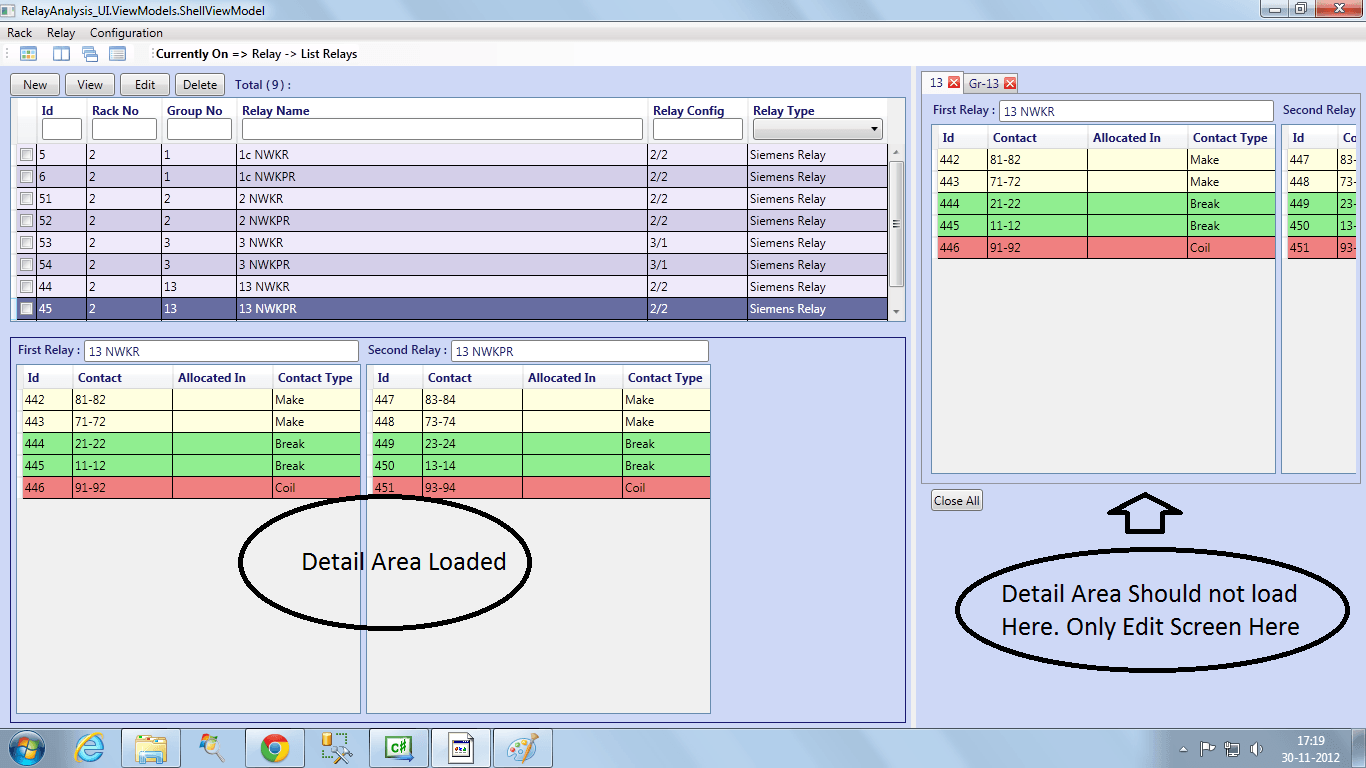Tick the checkbox for relay Id 44

(x=26, y=287)
